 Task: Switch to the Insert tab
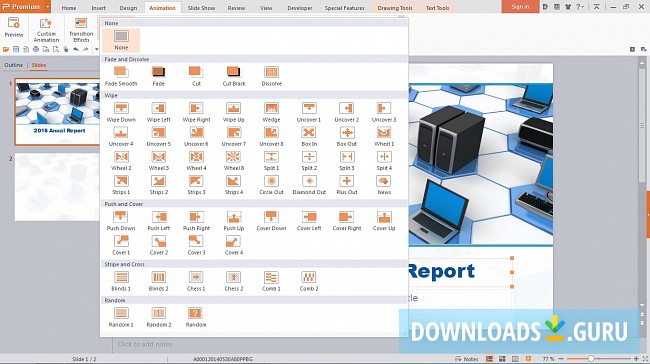click(x=99, y=8)
